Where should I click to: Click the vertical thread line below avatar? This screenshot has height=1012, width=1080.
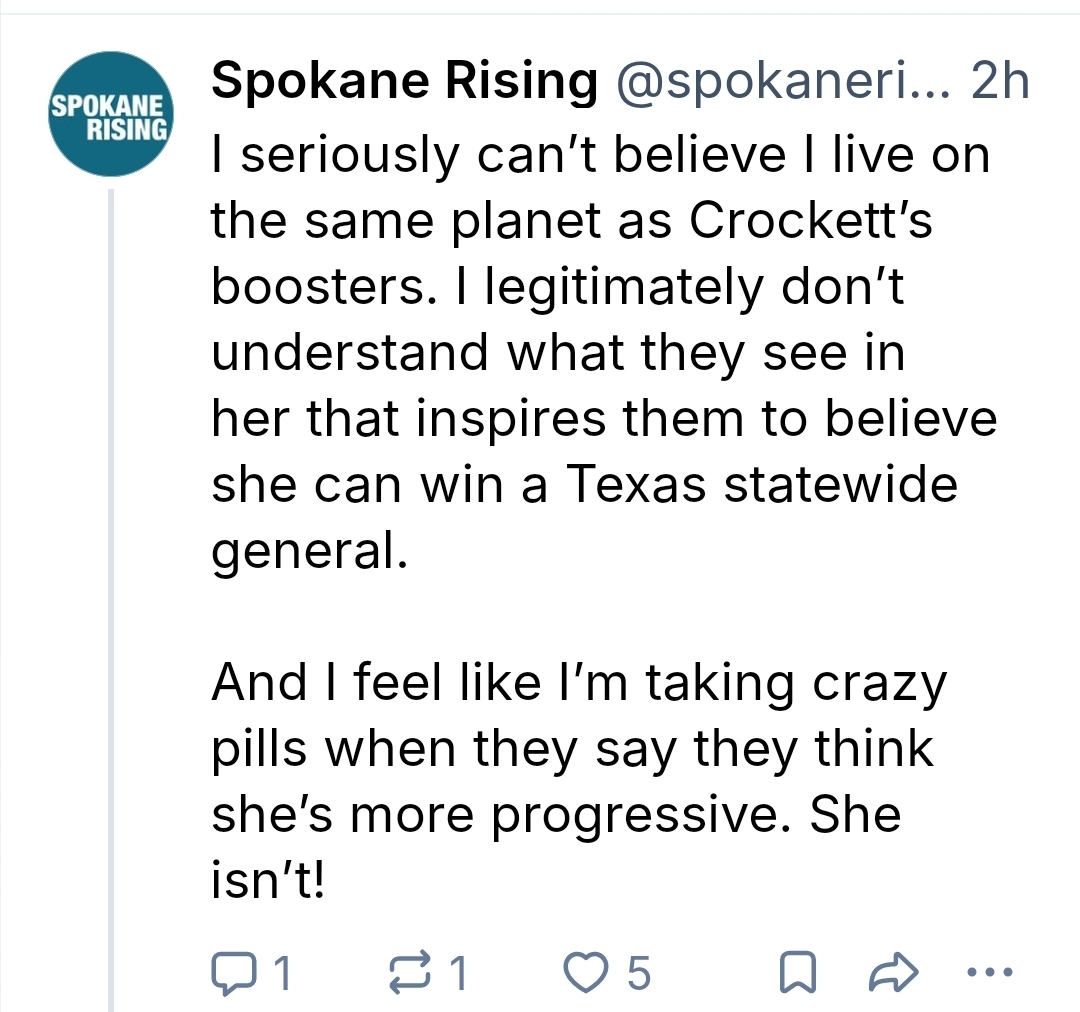(x=111, y=600)
